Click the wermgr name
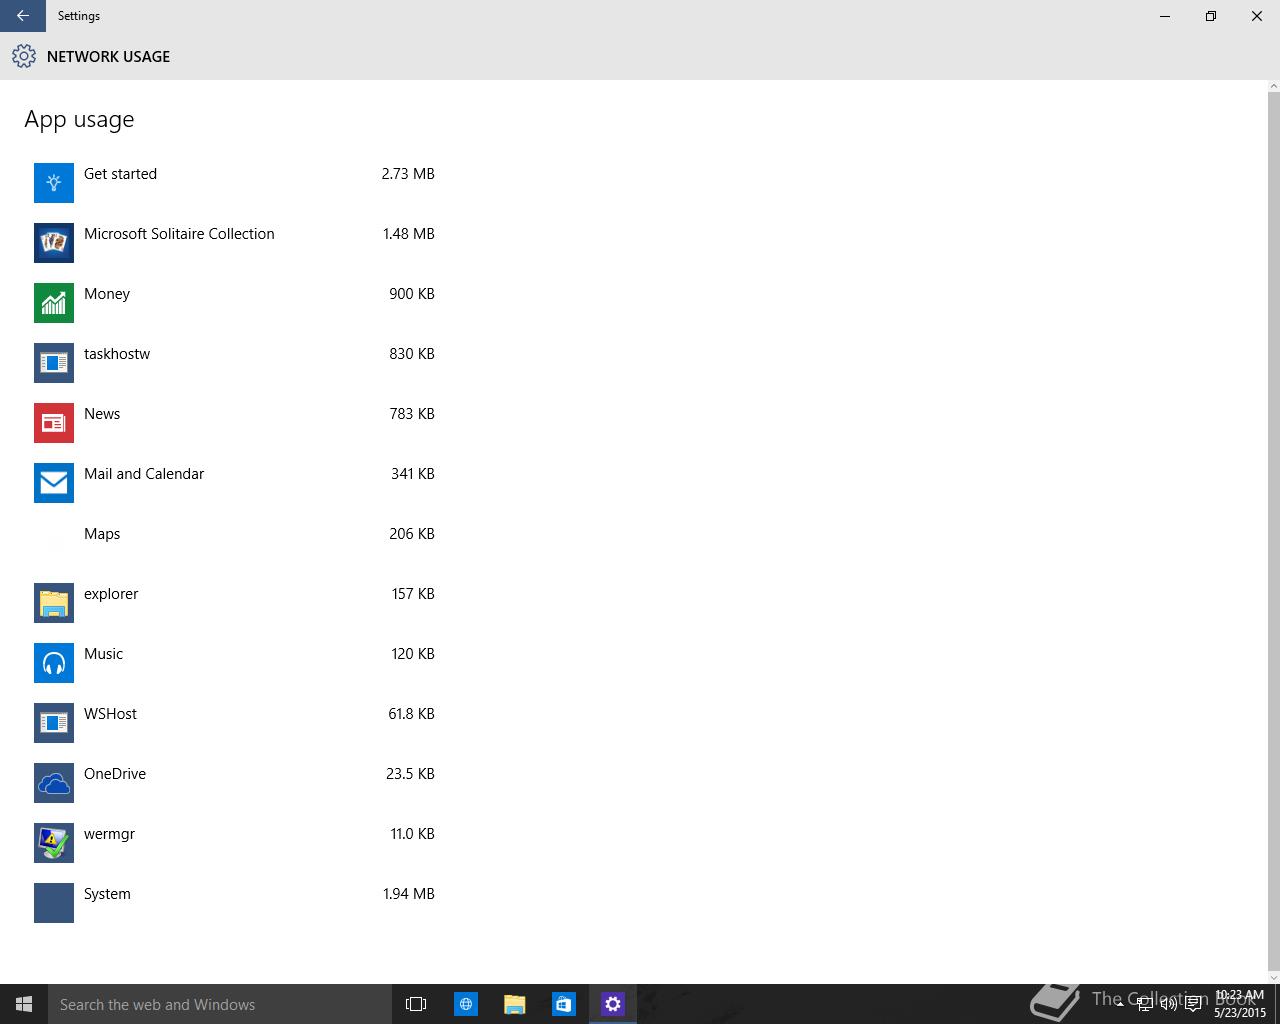1280x1024 pixels. pos(109,834)
